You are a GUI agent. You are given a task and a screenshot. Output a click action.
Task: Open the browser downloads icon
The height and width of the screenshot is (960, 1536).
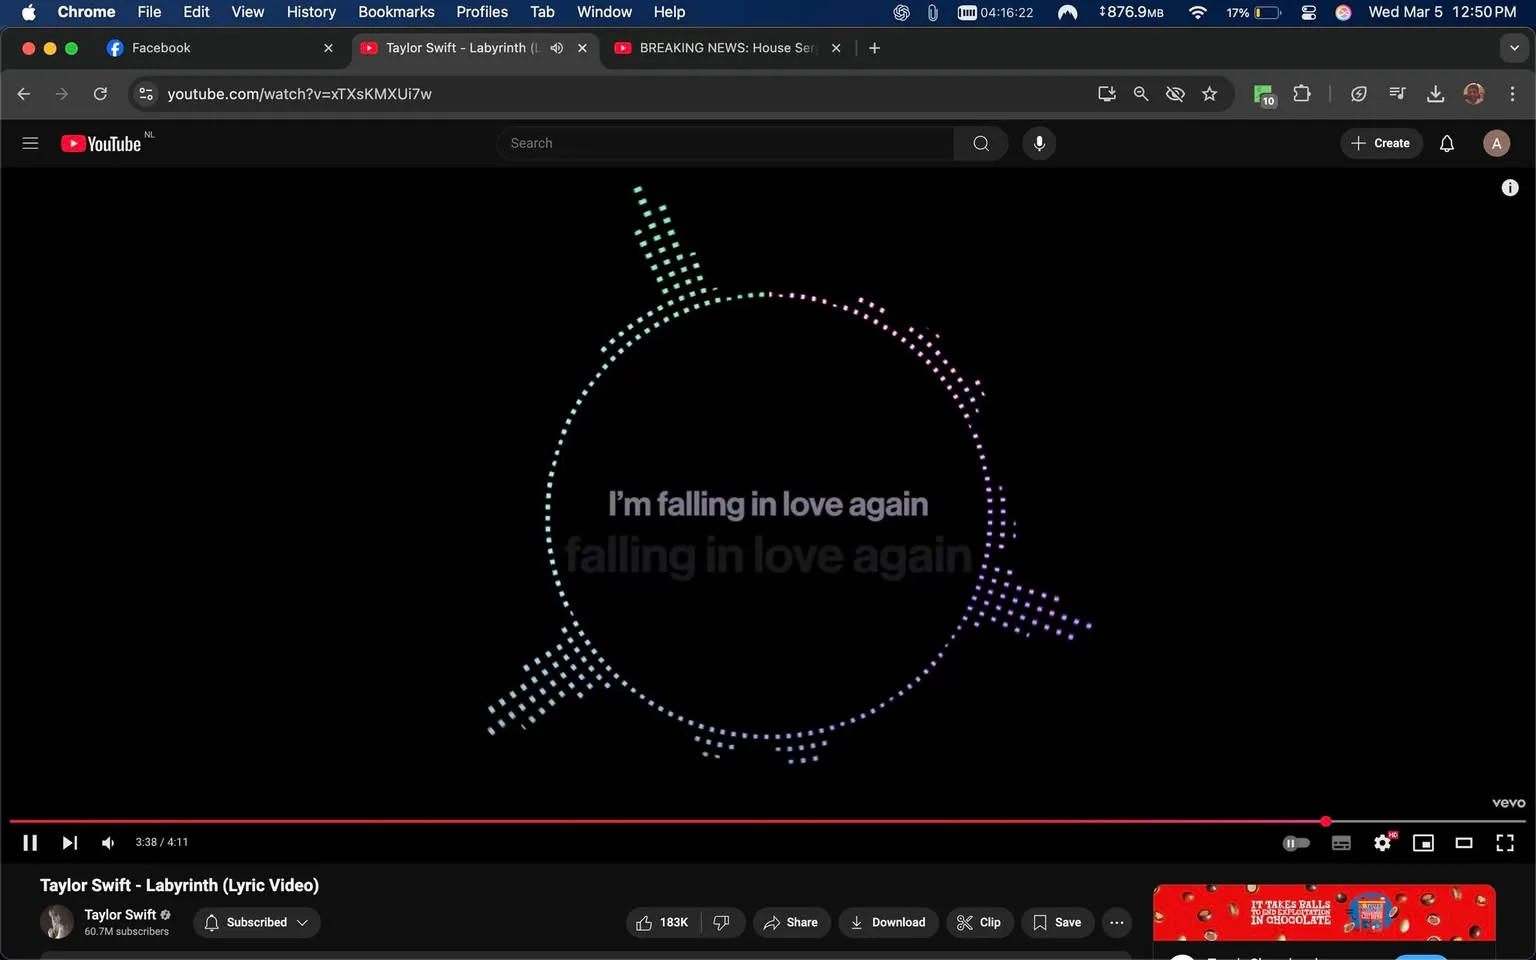(x=1436, y=93)
